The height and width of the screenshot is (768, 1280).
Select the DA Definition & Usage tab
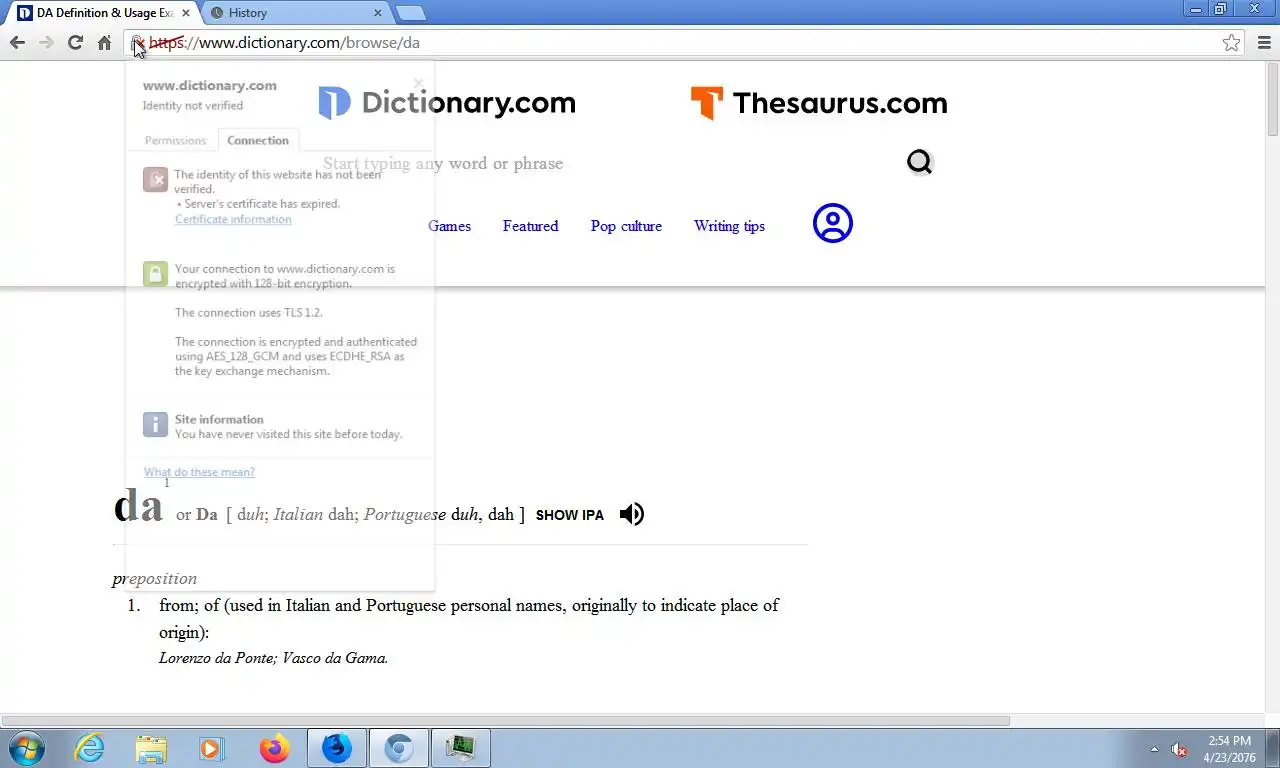pyautogui.click(x=102, y=13)
